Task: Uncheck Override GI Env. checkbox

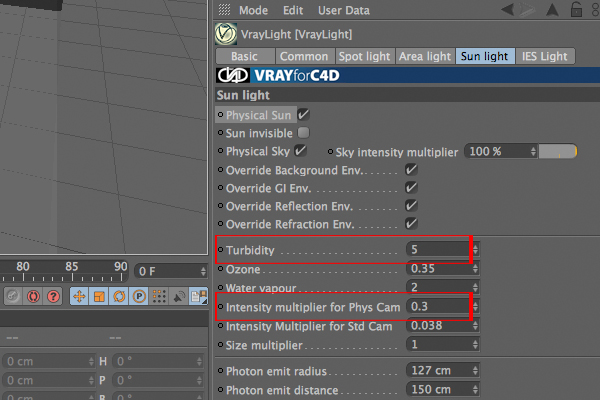Action: pyautogui.click(x=411, y=188)
